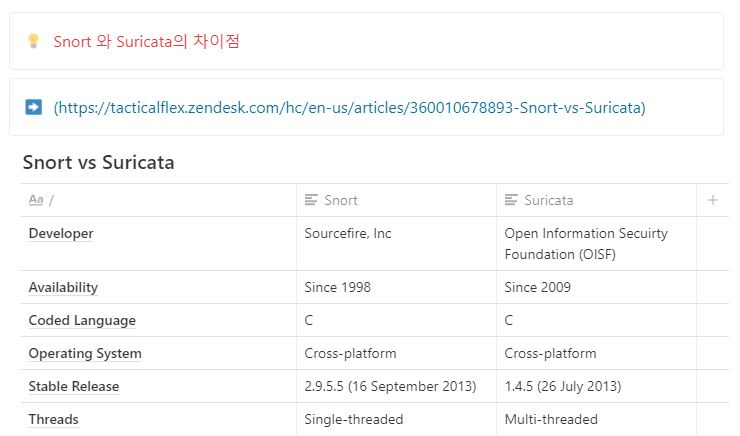Open the Availability row
Viewport: 740px width, 436px height.
63,287
